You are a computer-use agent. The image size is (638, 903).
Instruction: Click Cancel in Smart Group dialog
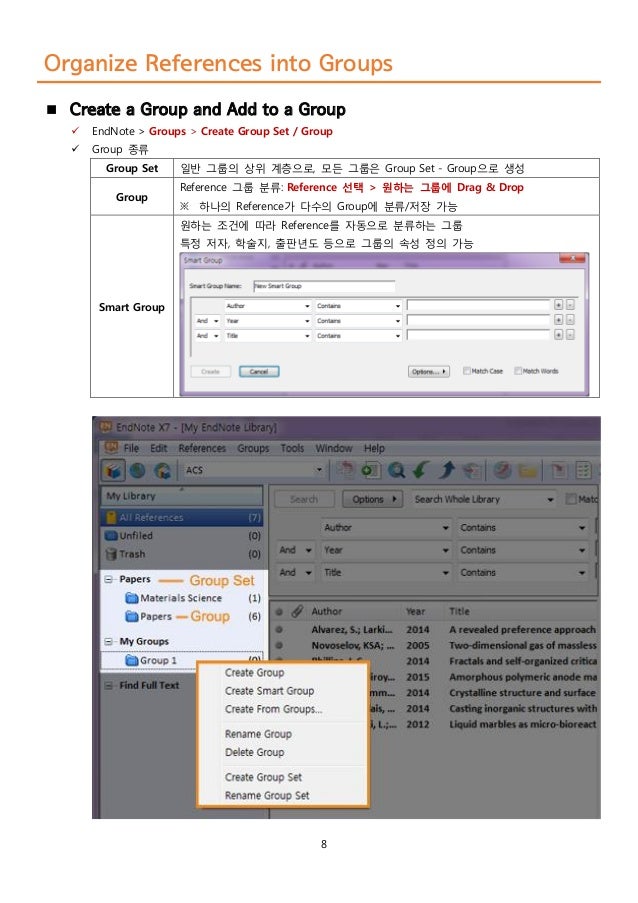click(259, 371)
